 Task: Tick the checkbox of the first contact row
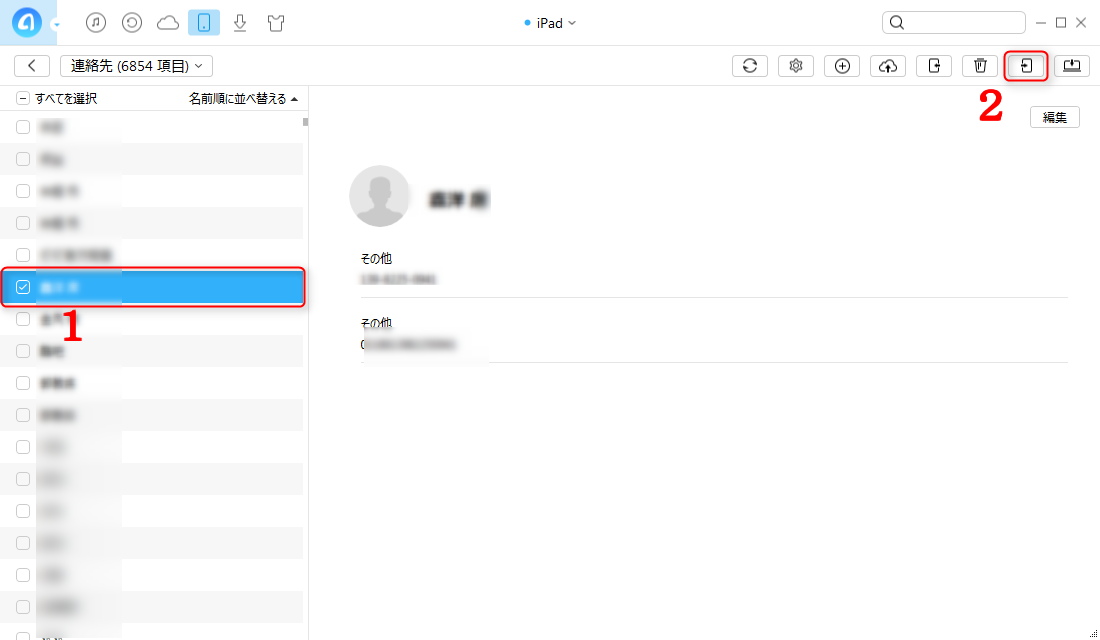pos(23,127)
